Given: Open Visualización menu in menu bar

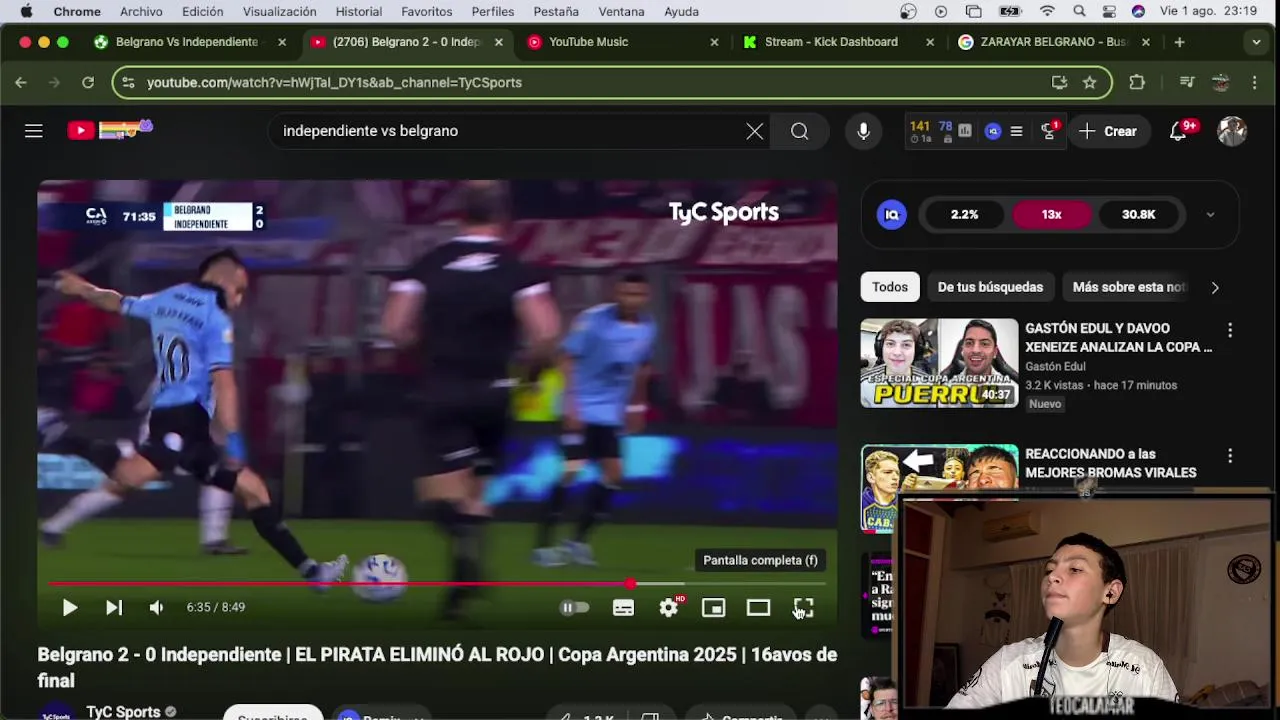Looking at the screenshot, I should pyautogui.click(x=279, y=12).
